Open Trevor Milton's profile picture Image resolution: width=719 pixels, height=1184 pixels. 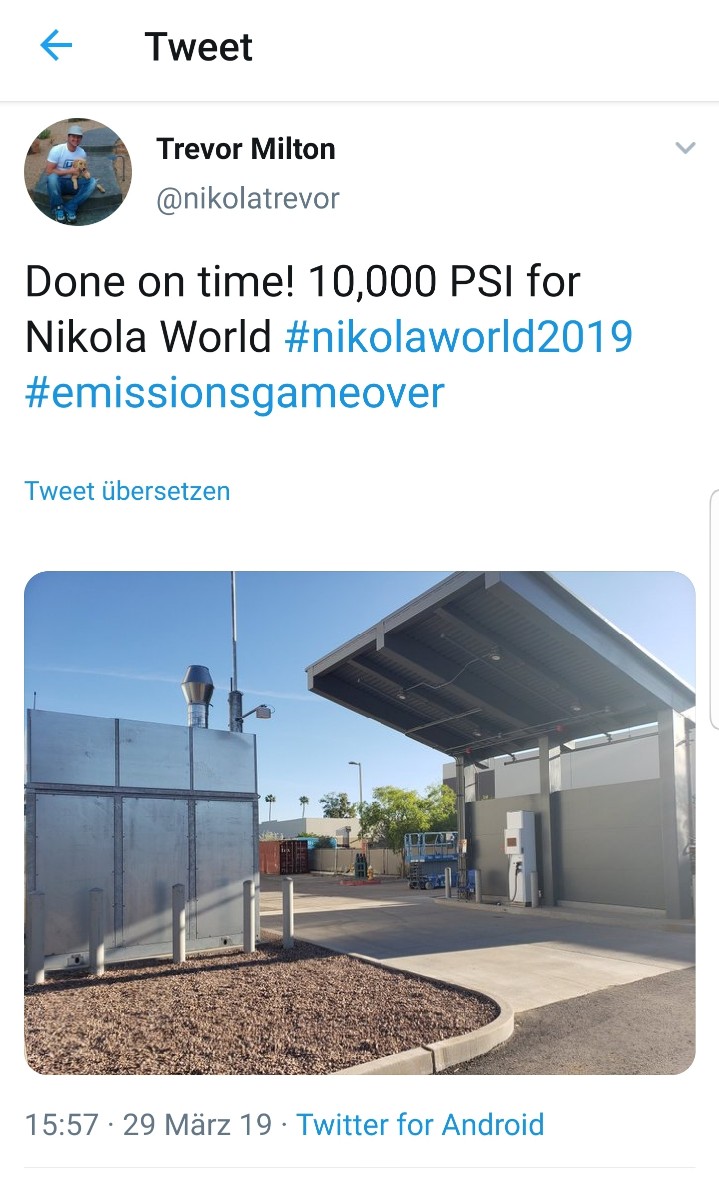78,171
